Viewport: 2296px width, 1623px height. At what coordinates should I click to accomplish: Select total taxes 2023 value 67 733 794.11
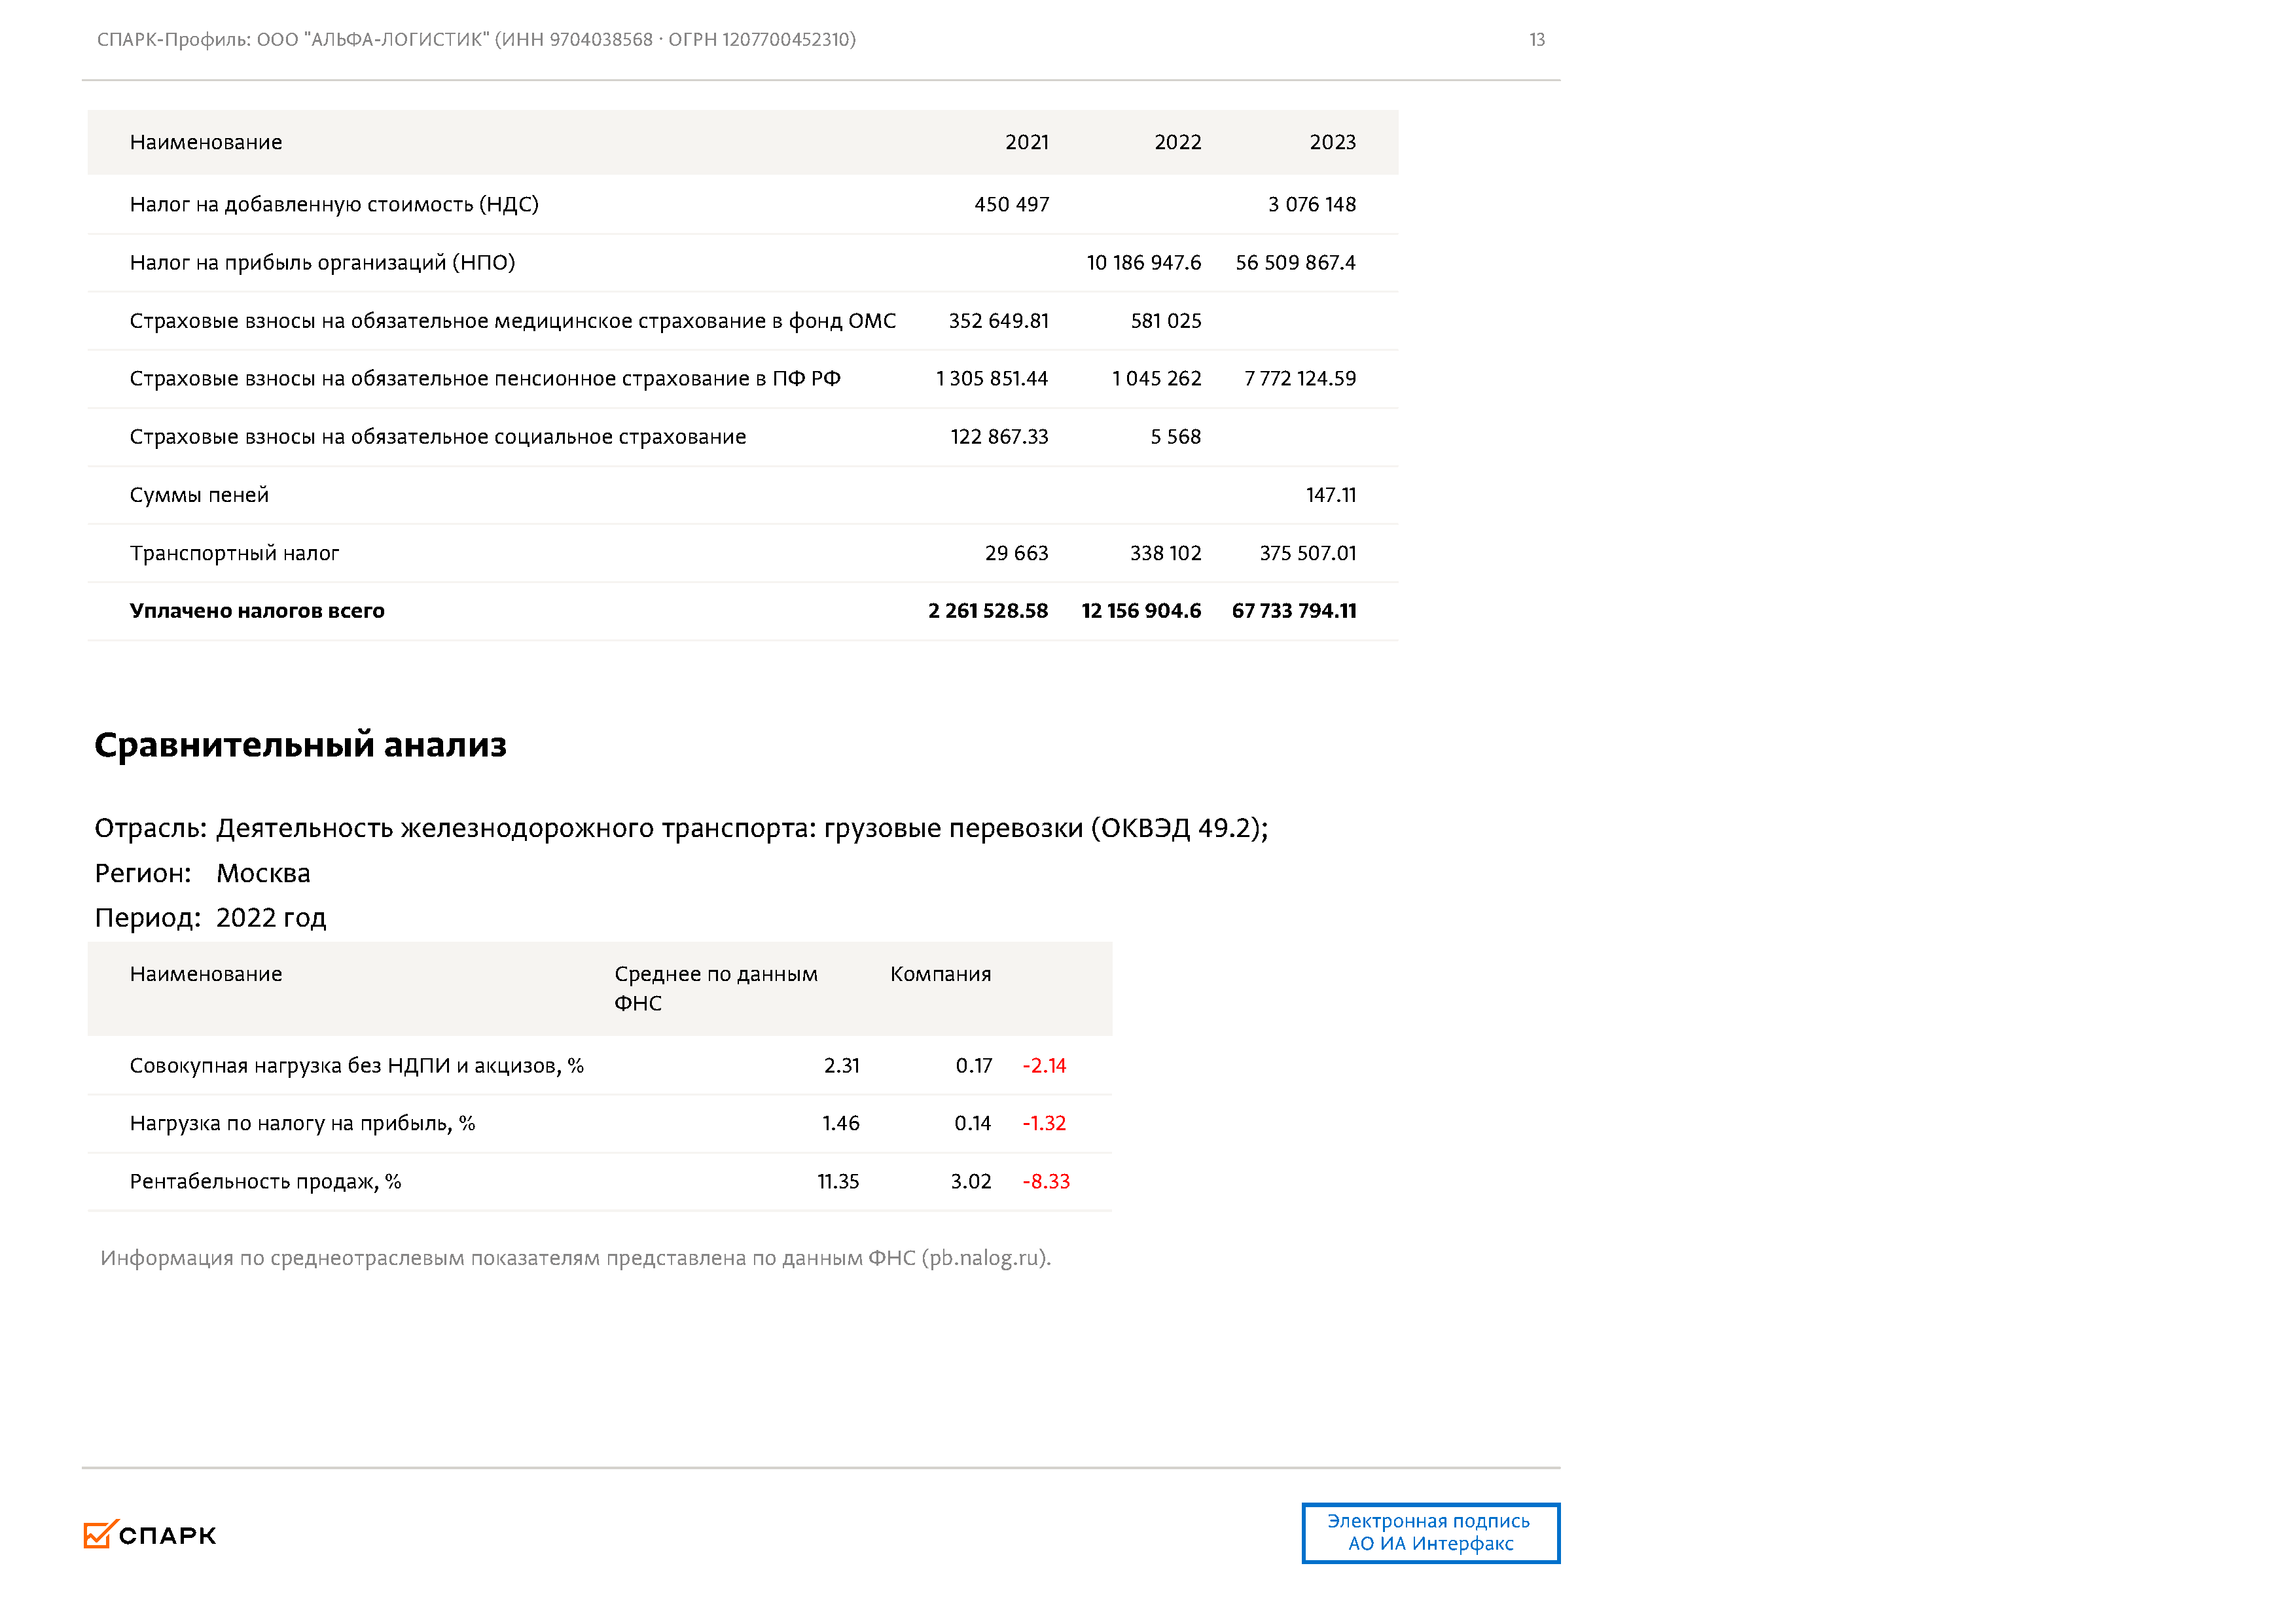coord(1294,611)
